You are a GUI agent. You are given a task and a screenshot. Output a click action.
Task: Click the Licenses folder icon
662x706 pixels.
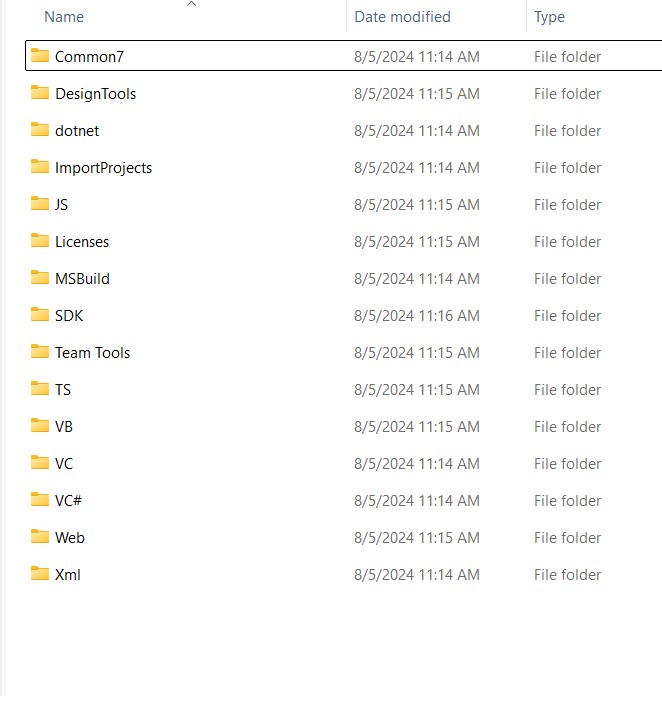pos(40,240)
